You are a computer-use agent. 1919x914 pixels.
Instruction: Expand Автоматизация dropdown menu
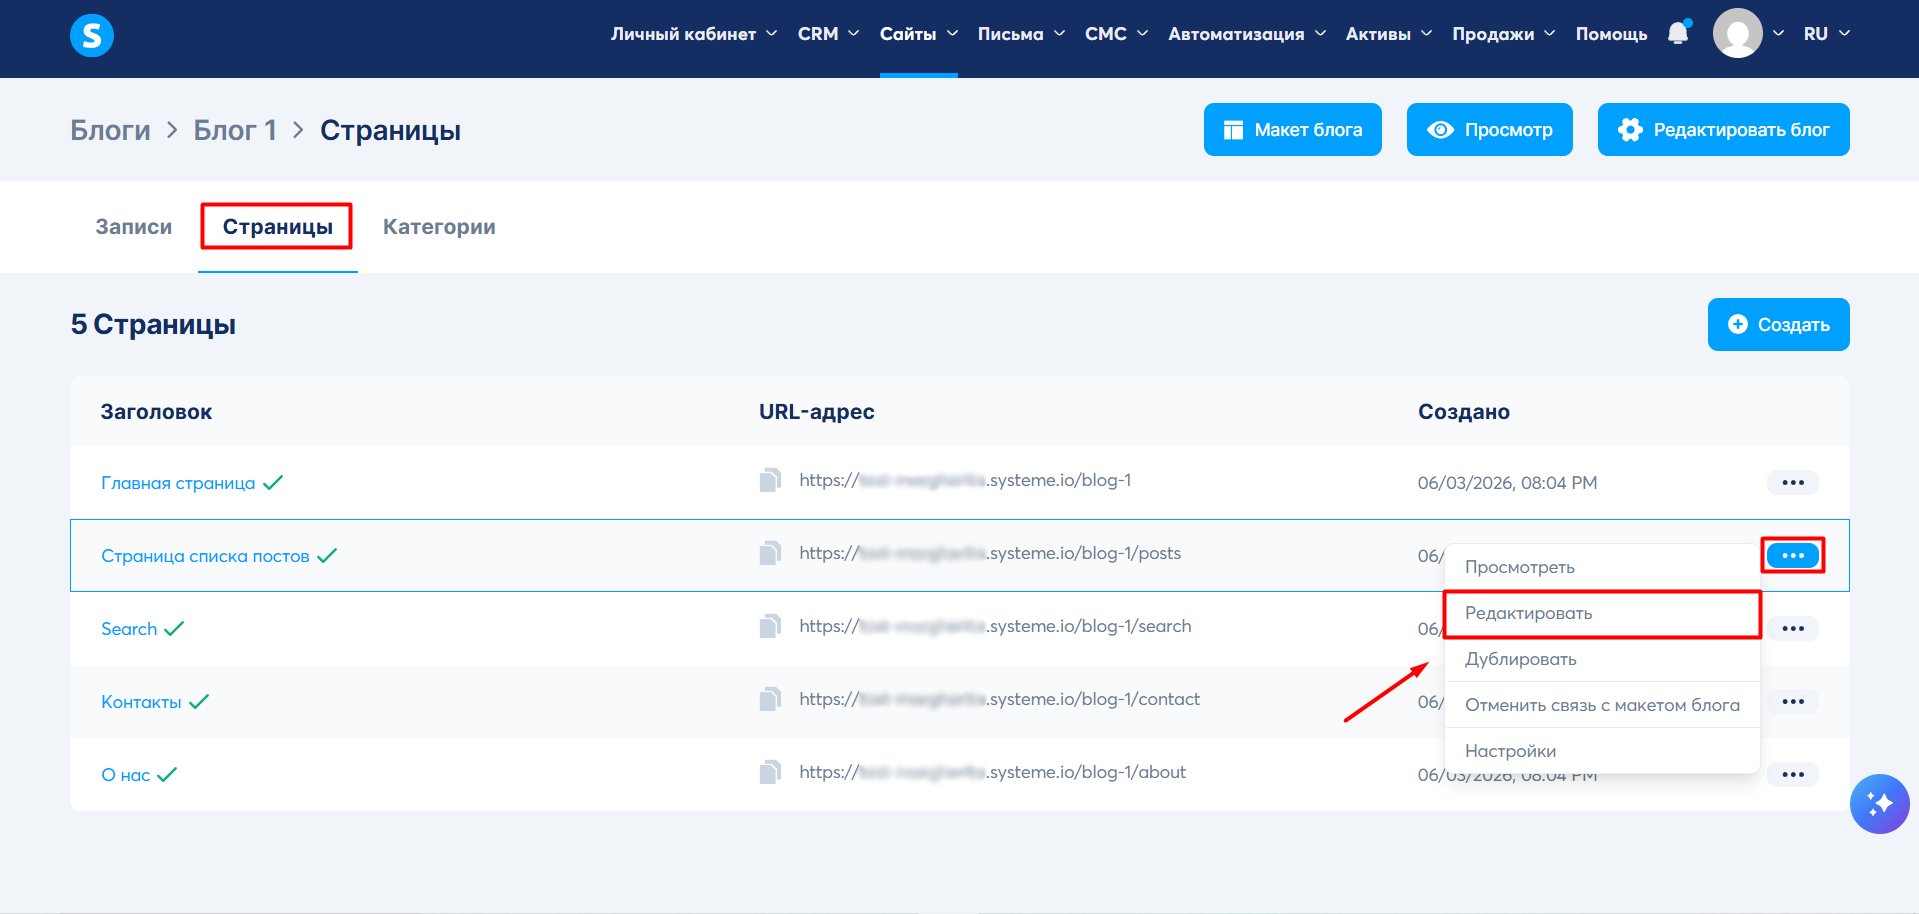pyautogui.click(x=1247, y=34)
